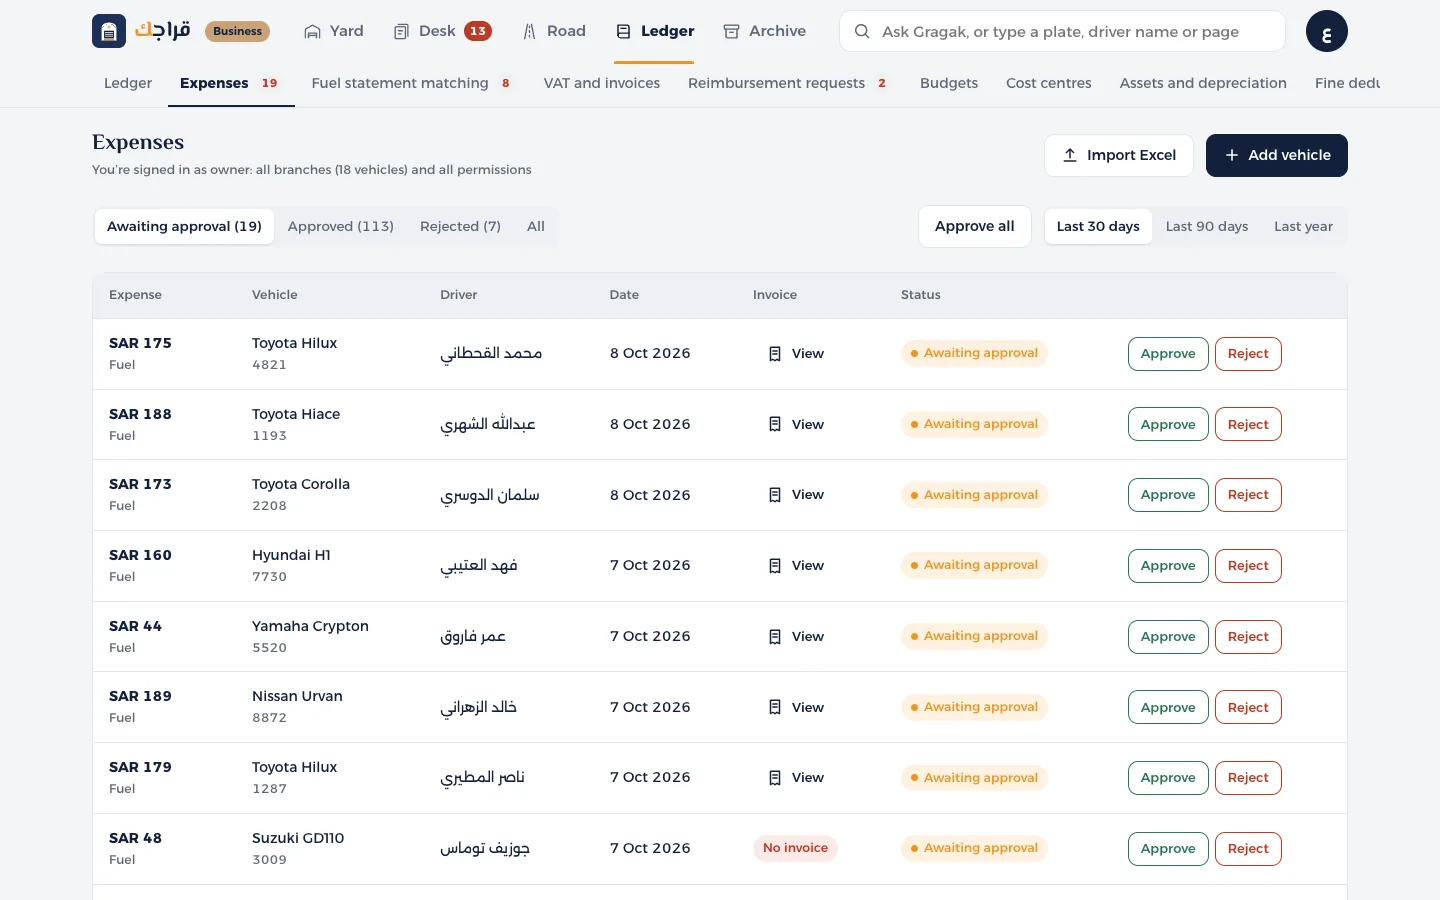Go to the Road section

point(554,31)
